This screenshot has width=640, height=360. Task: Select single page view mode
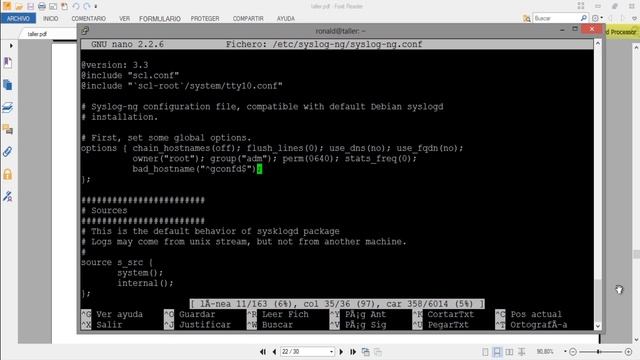[x=485, y=351]
